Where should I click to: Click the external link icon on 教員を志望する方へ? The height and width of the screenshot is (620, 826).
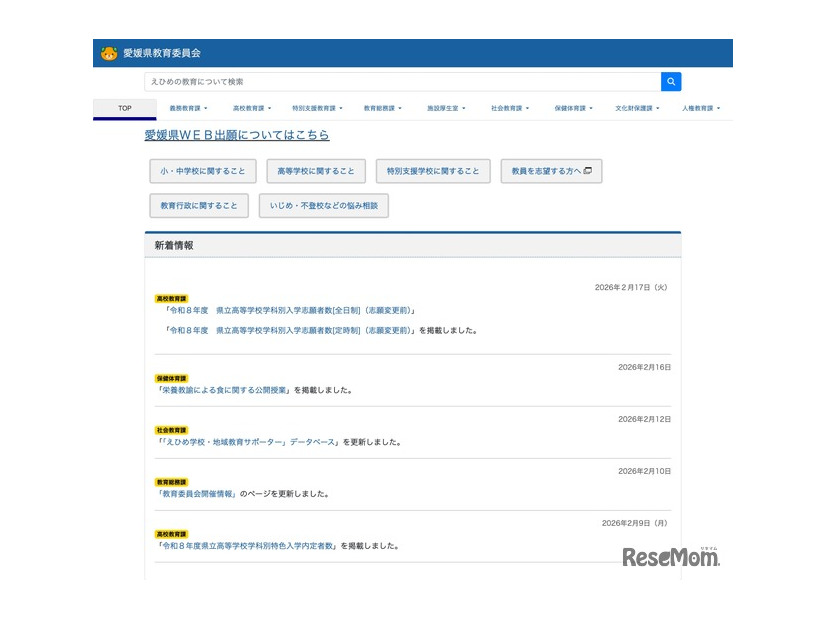tap(588, 171)
